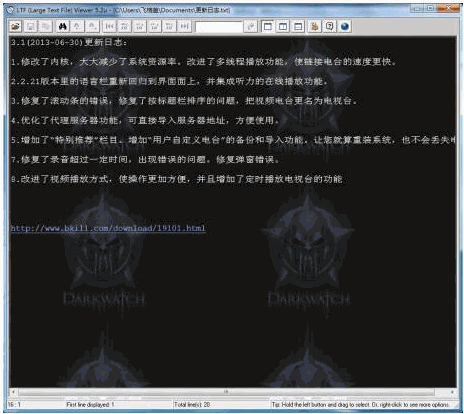Open the help question mark icon
The image size is (464, 414).
point(330,26)
